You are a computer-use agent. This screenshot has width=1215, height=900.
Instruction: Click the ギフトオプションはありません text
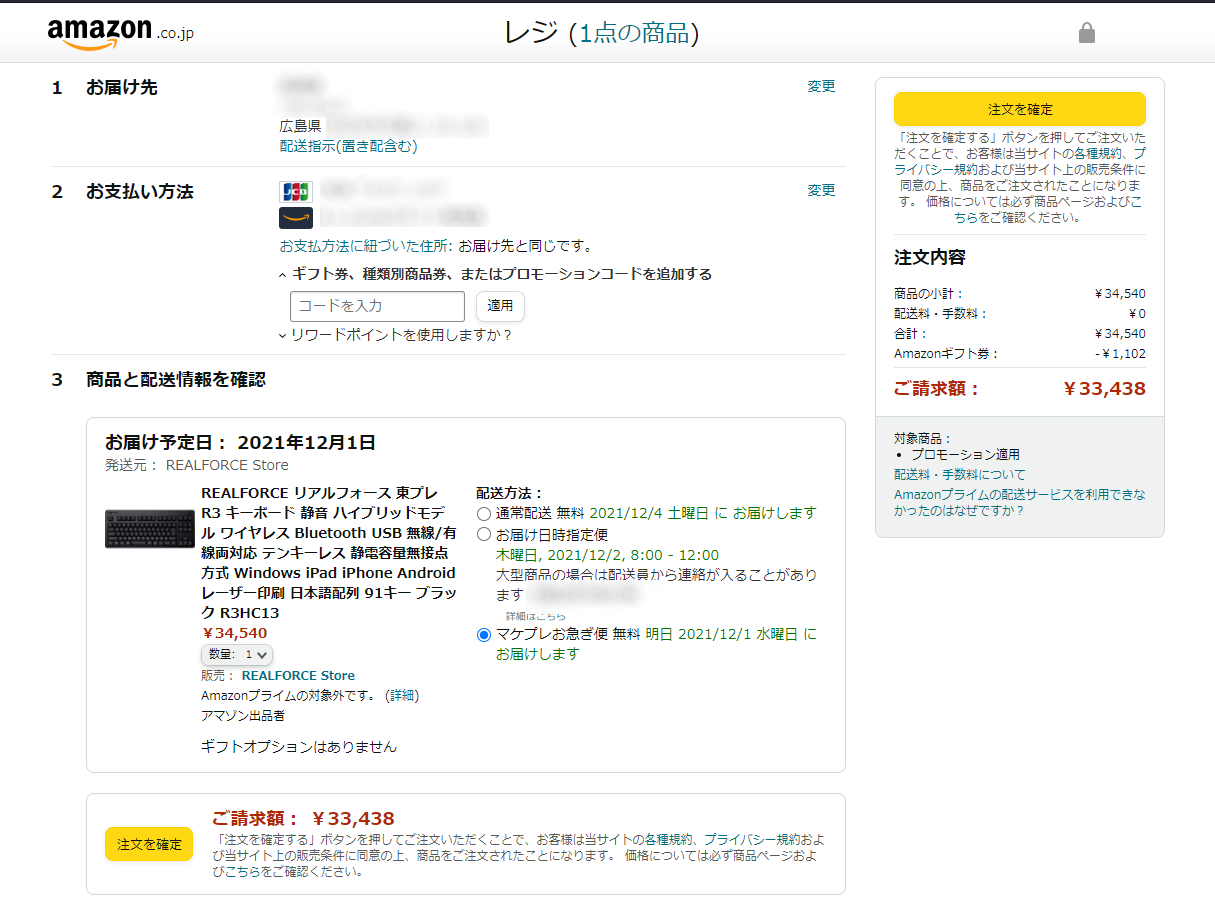[299, 747]
